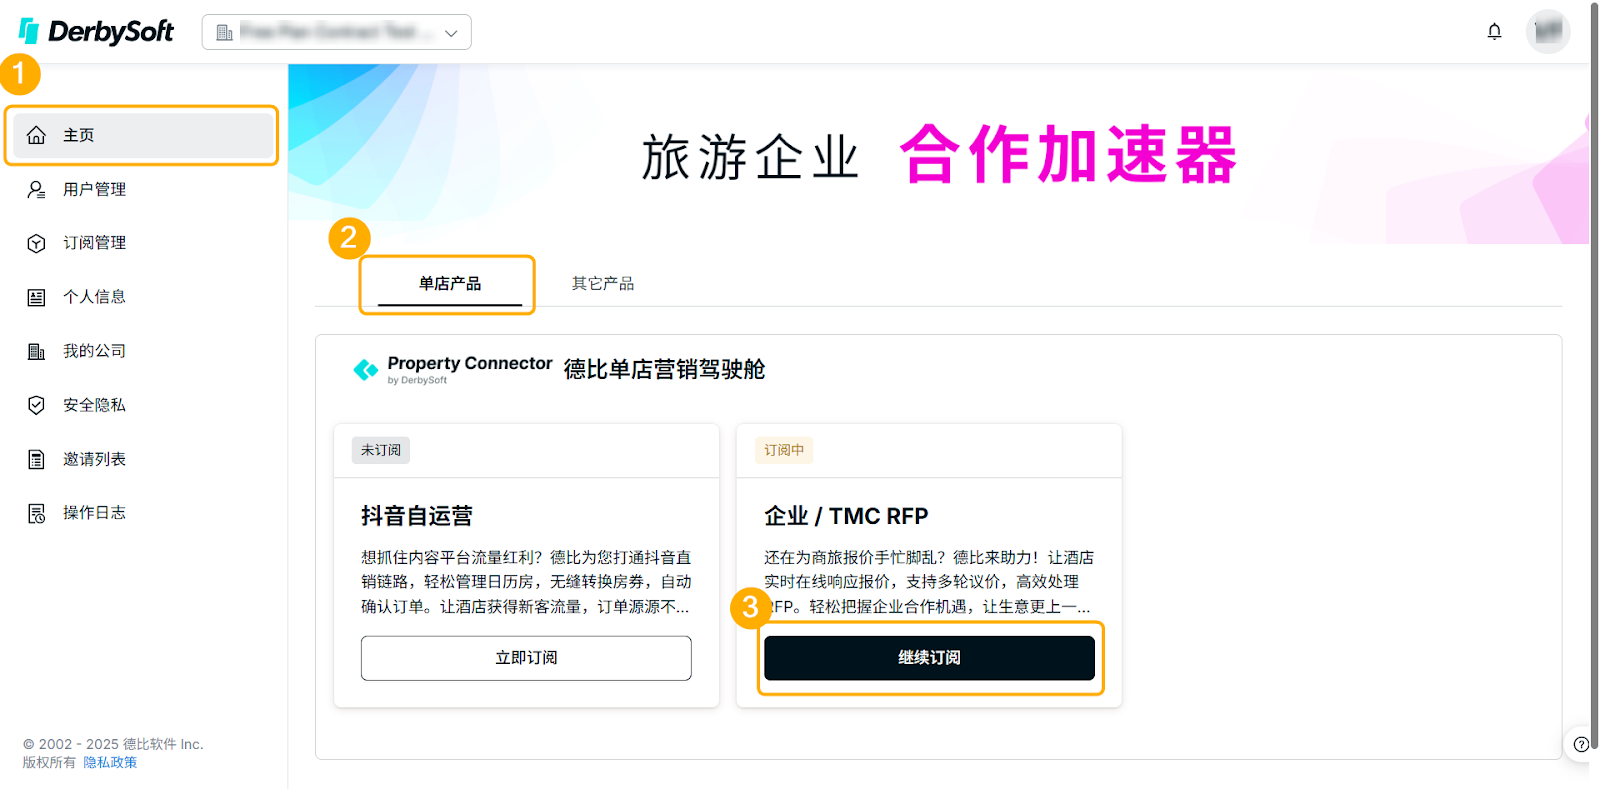Click the operation log icon

[36, 513]
